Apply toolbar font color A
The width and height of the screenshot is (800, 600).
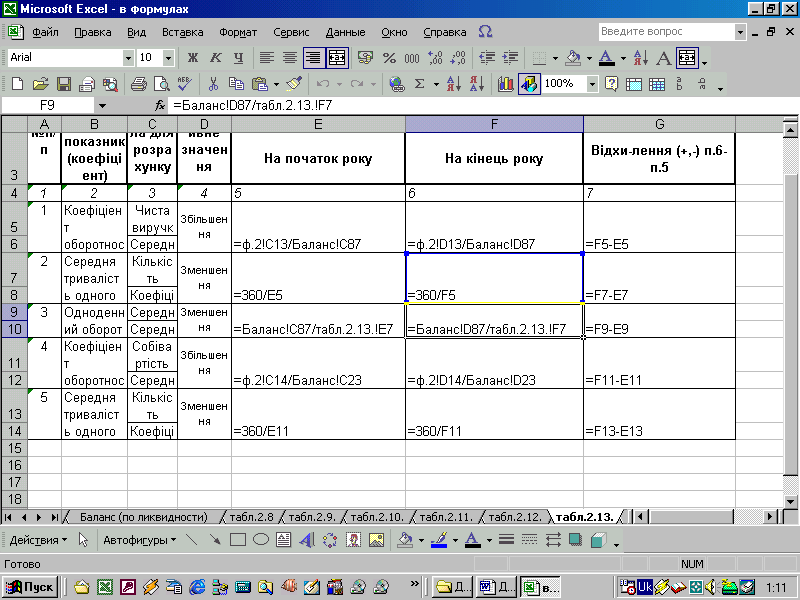607,58
